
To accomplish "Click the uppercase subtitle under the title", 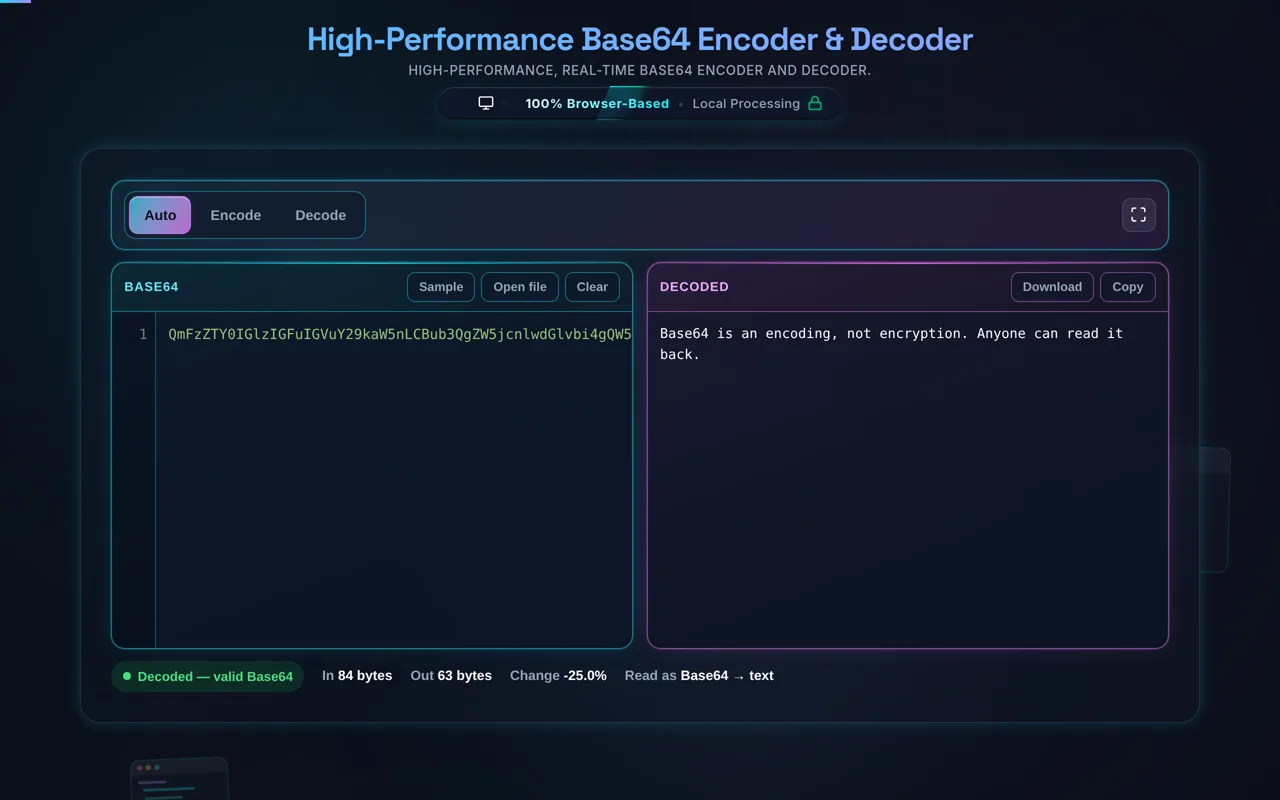I will click(640, 71).
